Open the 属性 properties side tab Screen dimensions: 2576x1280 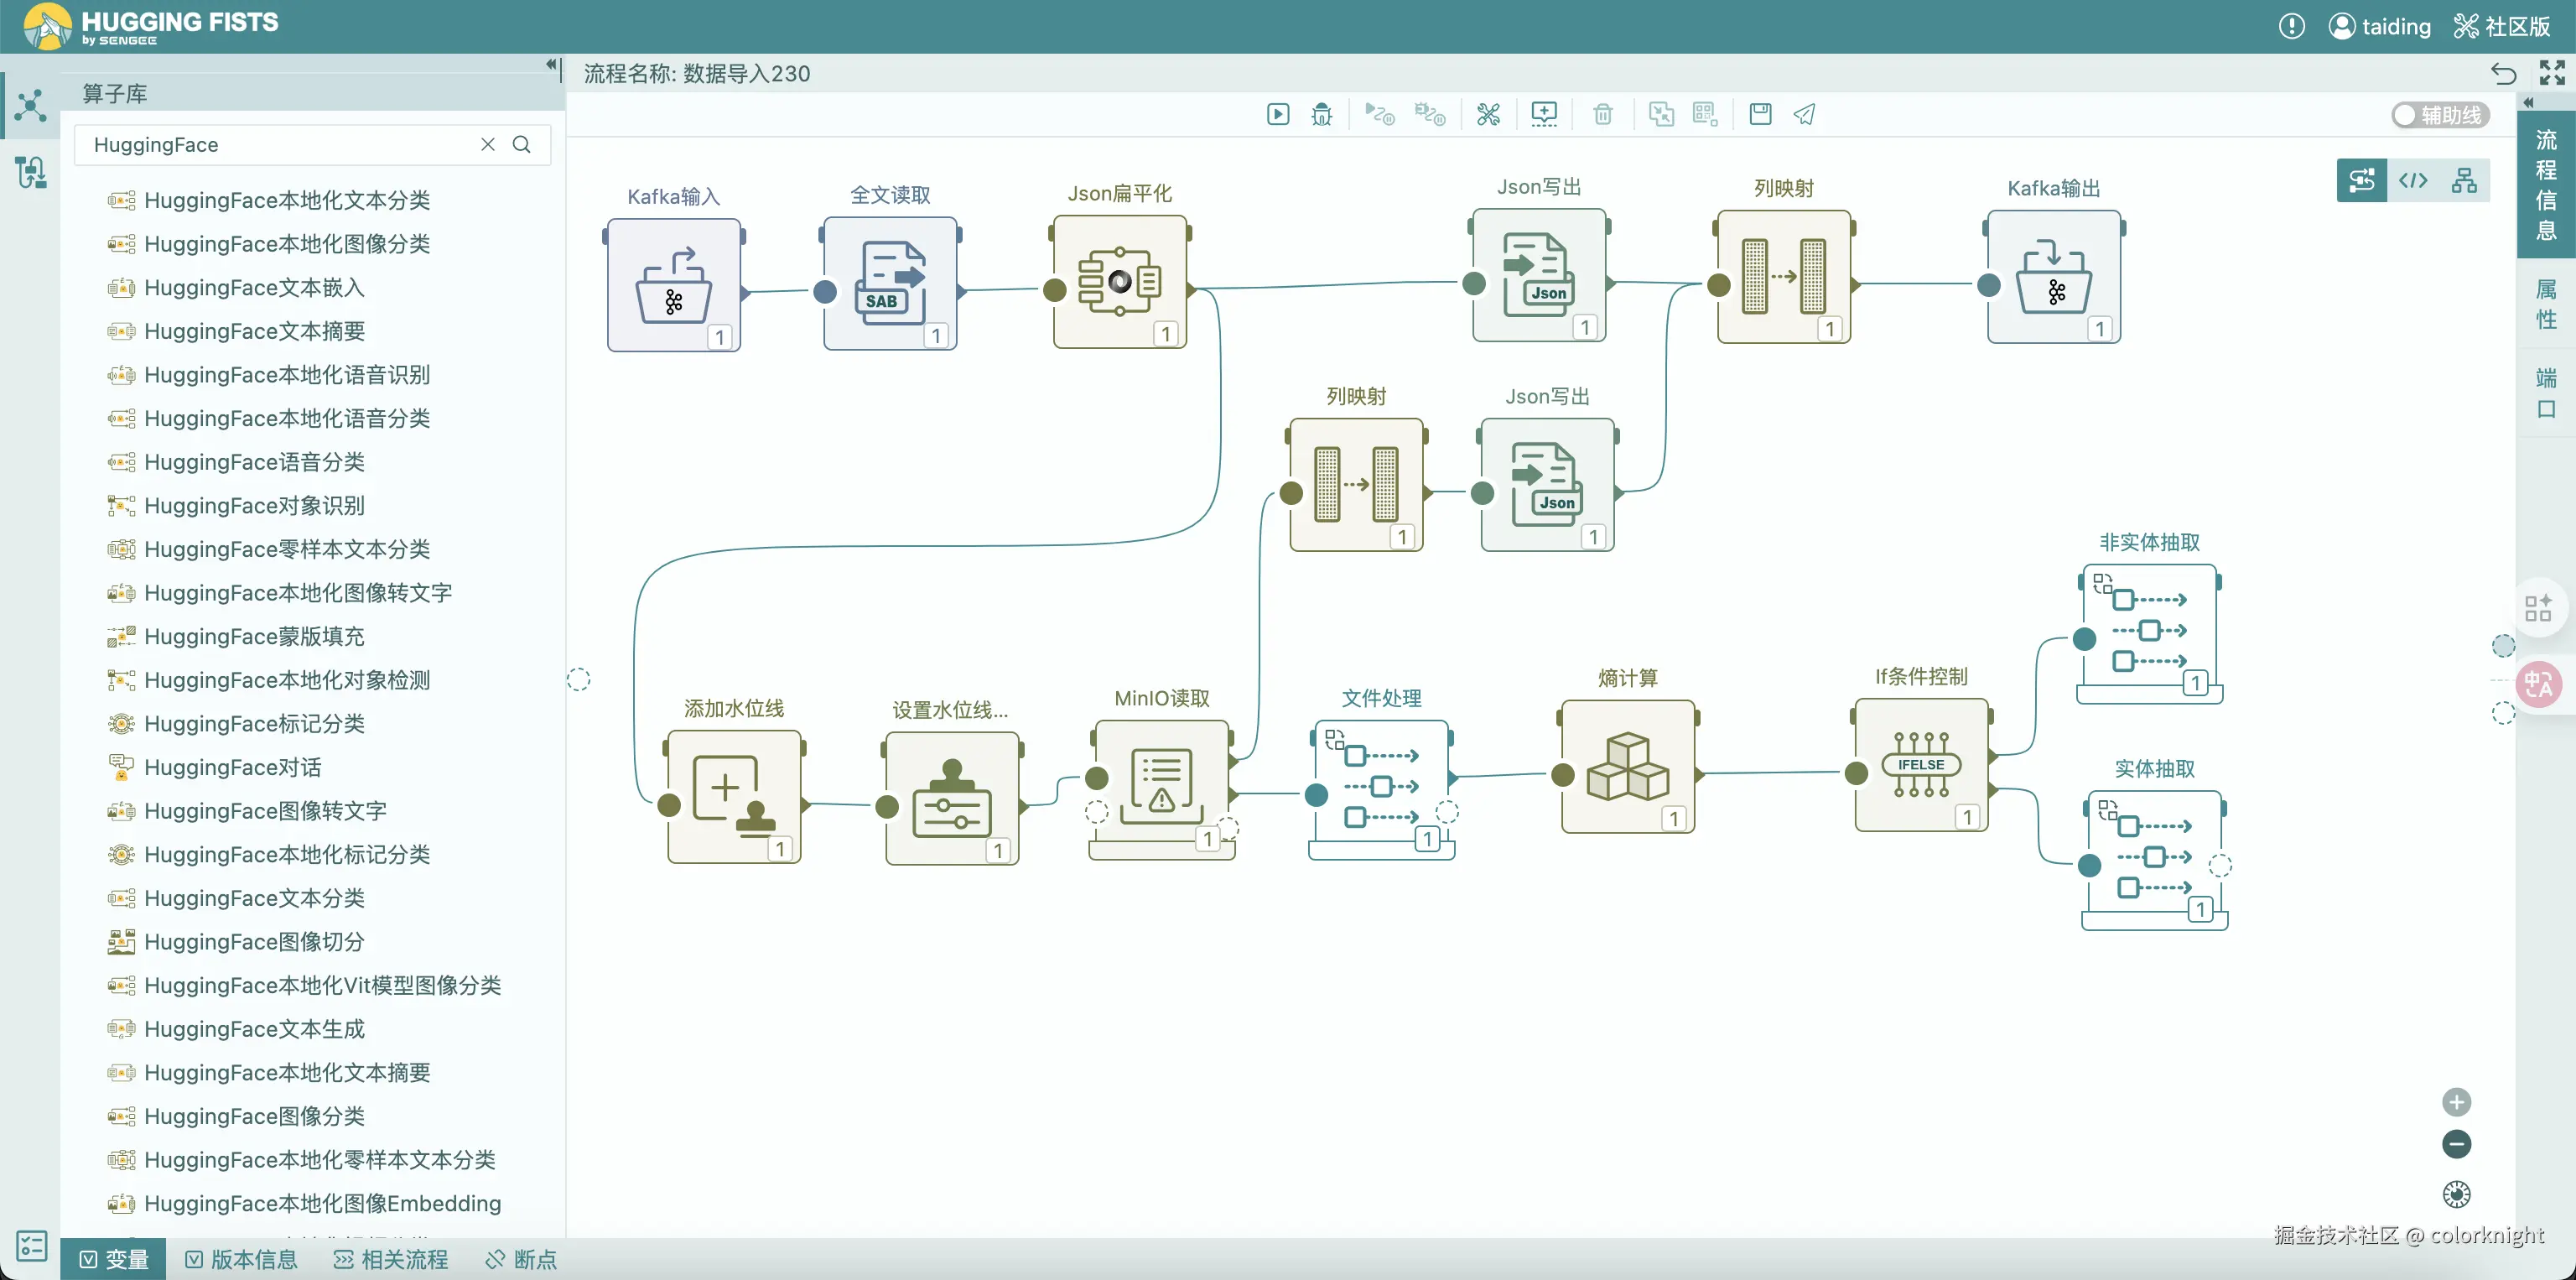[2545, 304]
